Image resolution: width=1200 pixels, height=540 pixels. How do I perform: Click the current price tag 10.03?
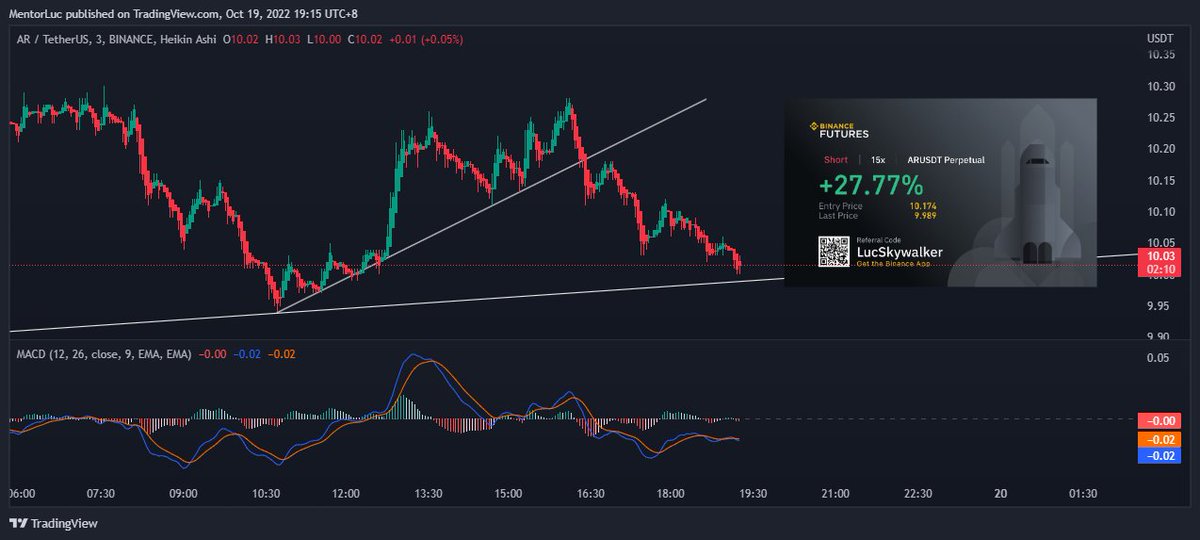coord(1159,257)
